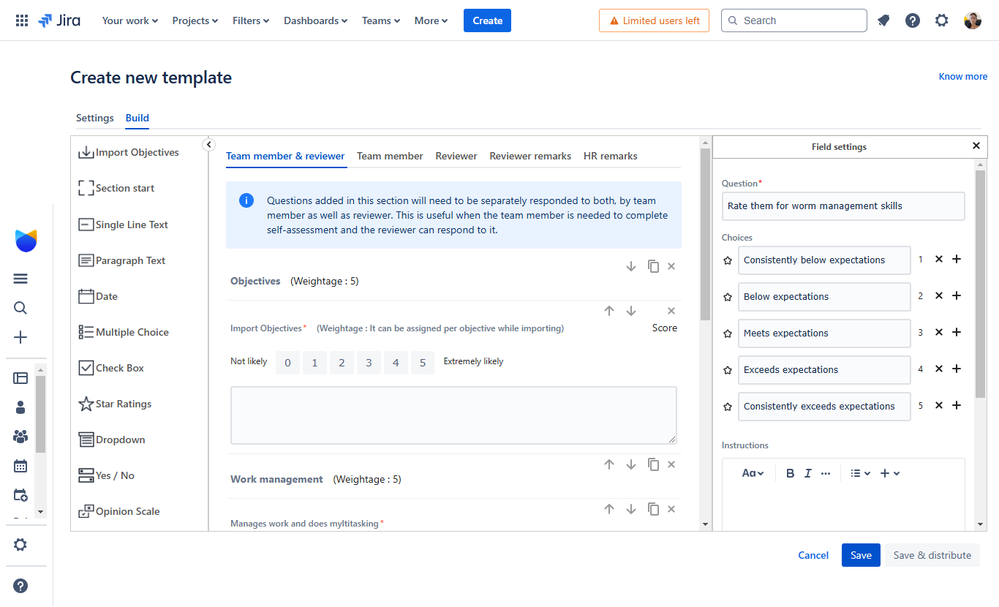
Task: Expand the More menu
Action: 431,20
